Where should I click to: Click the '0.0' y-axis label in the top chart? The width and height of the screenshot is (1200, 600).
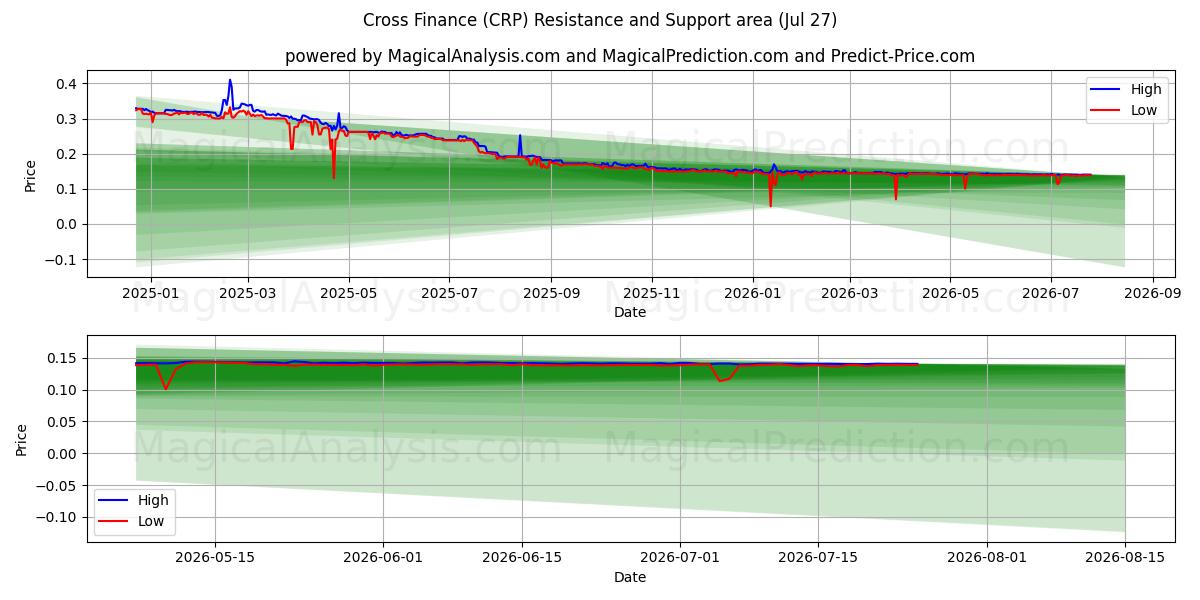tap(68, 224)
